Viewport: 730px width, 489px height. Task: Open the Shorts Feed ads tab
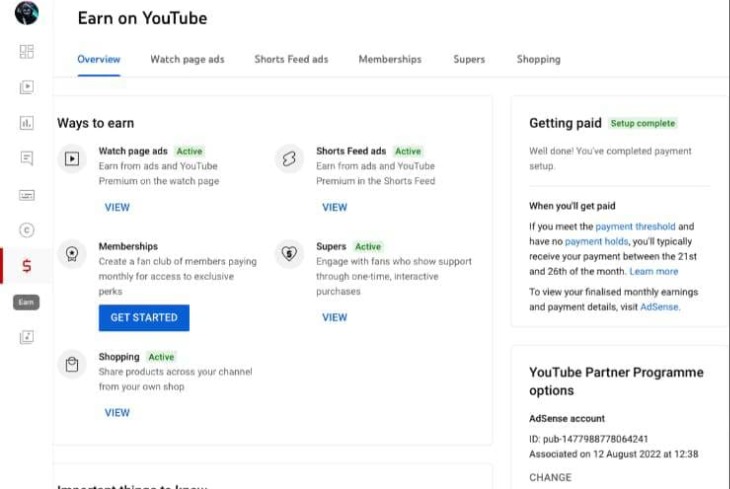(x=291, y=59)
